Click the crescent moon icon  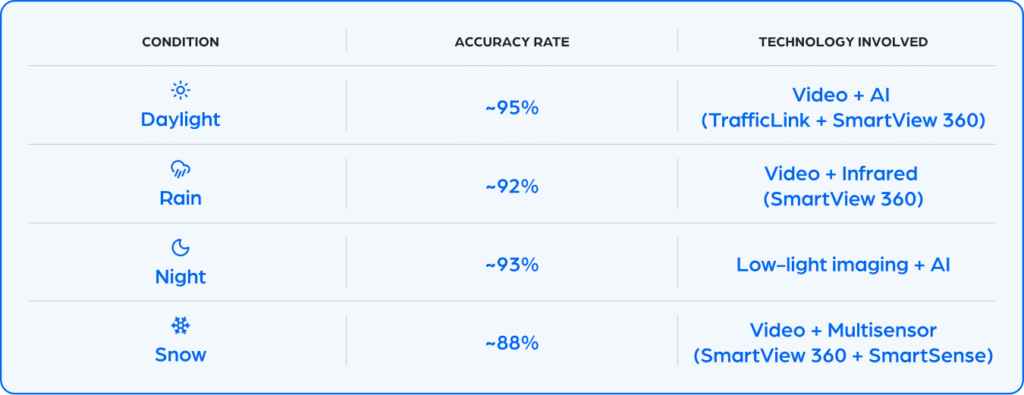180,247
